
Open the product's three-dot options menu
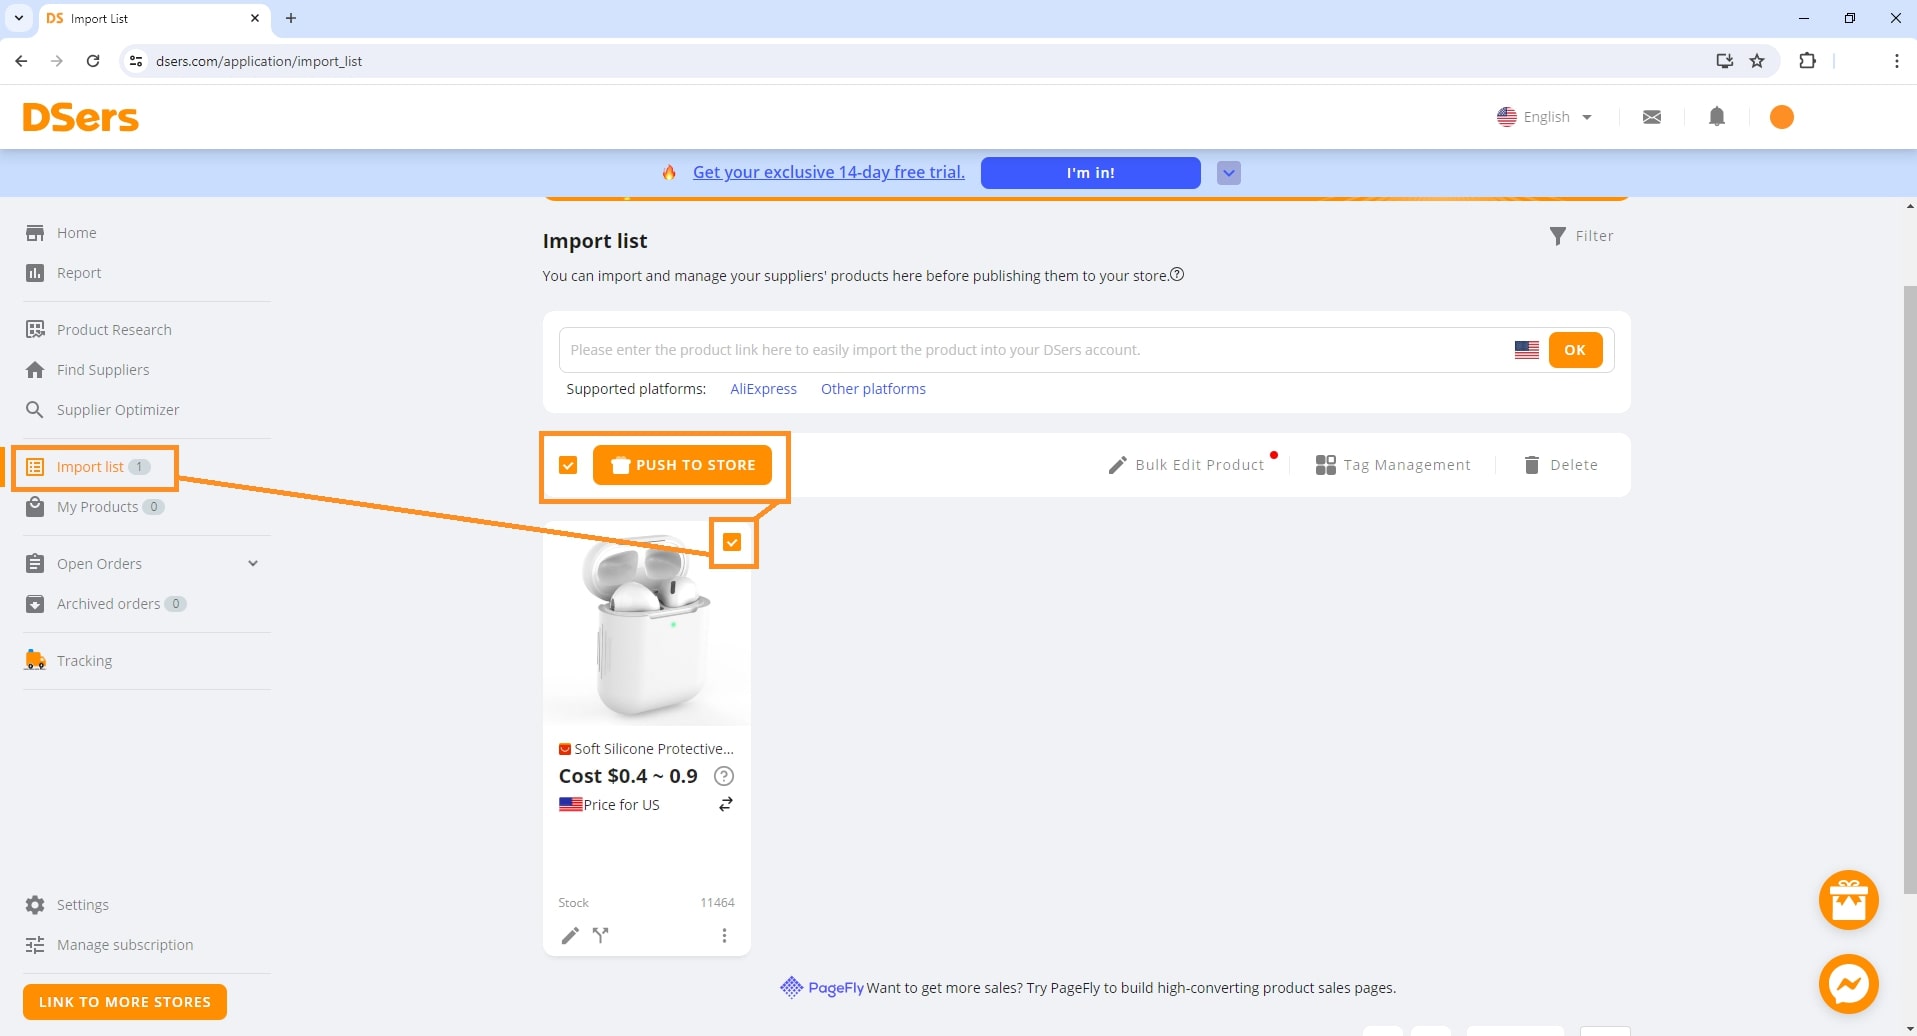[x=724, y=935]
